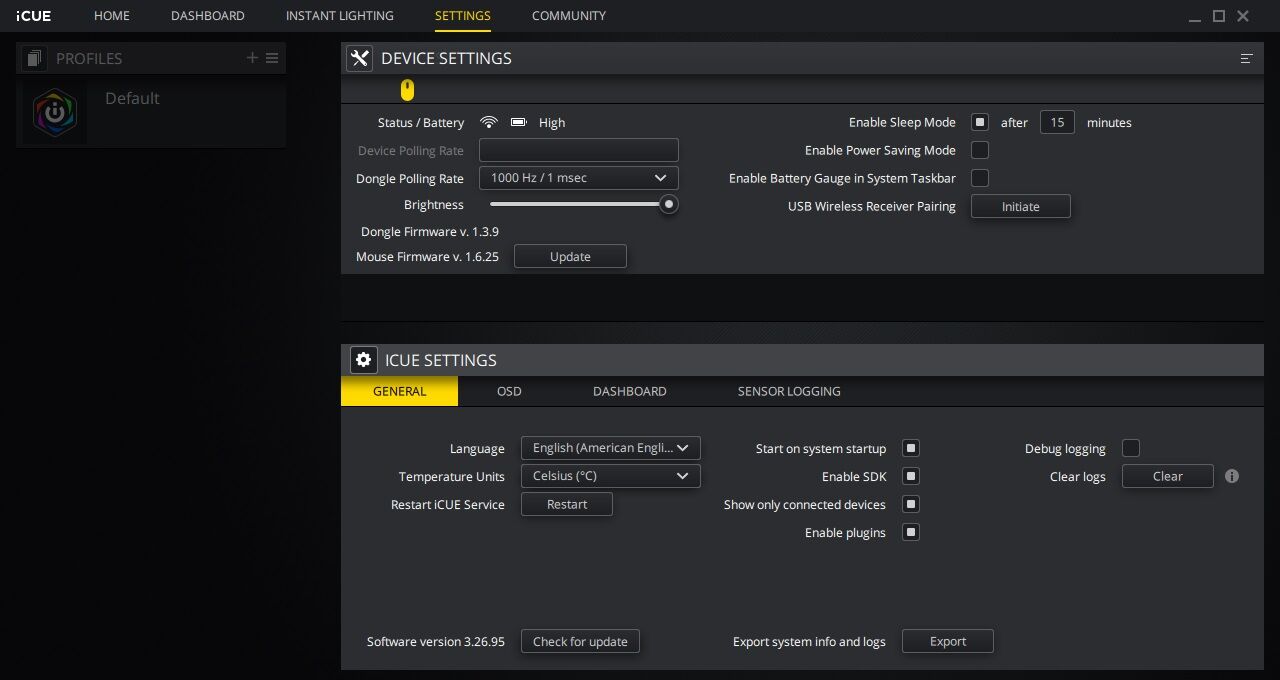The image size is (1280, 680).
Task: Switch to the OSD tab
Action: click(x=509, y=391)
